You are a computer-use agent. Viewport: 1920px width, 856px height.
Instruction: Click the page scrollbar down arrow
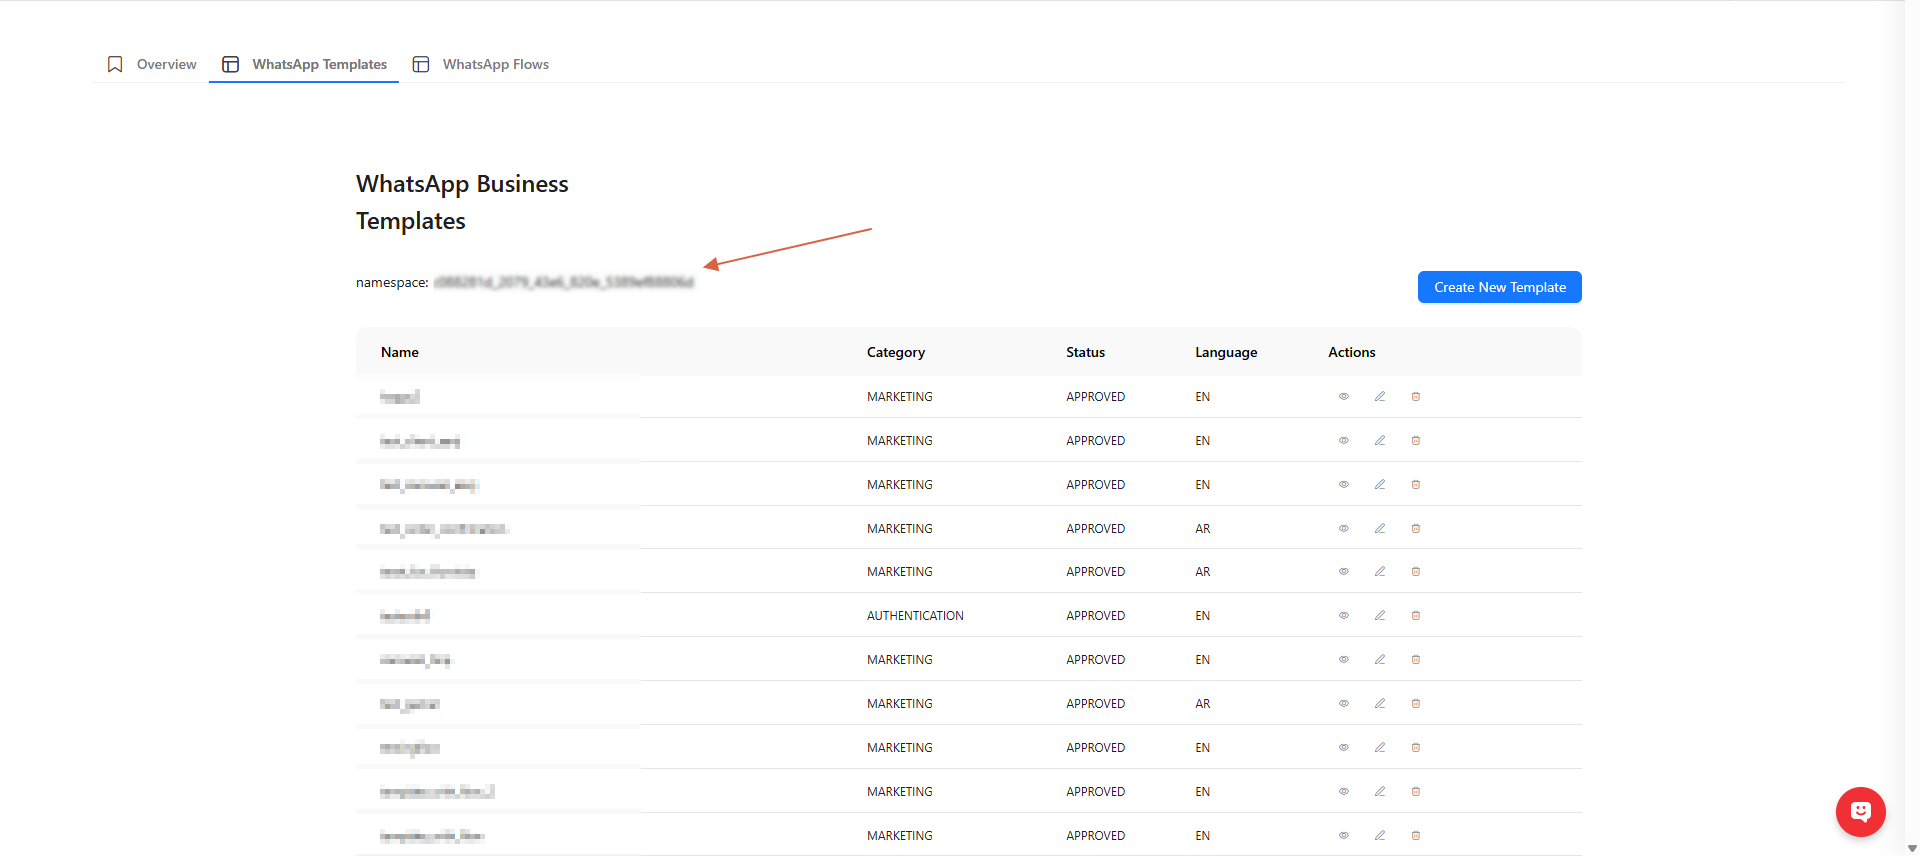tap(1912, 848)
